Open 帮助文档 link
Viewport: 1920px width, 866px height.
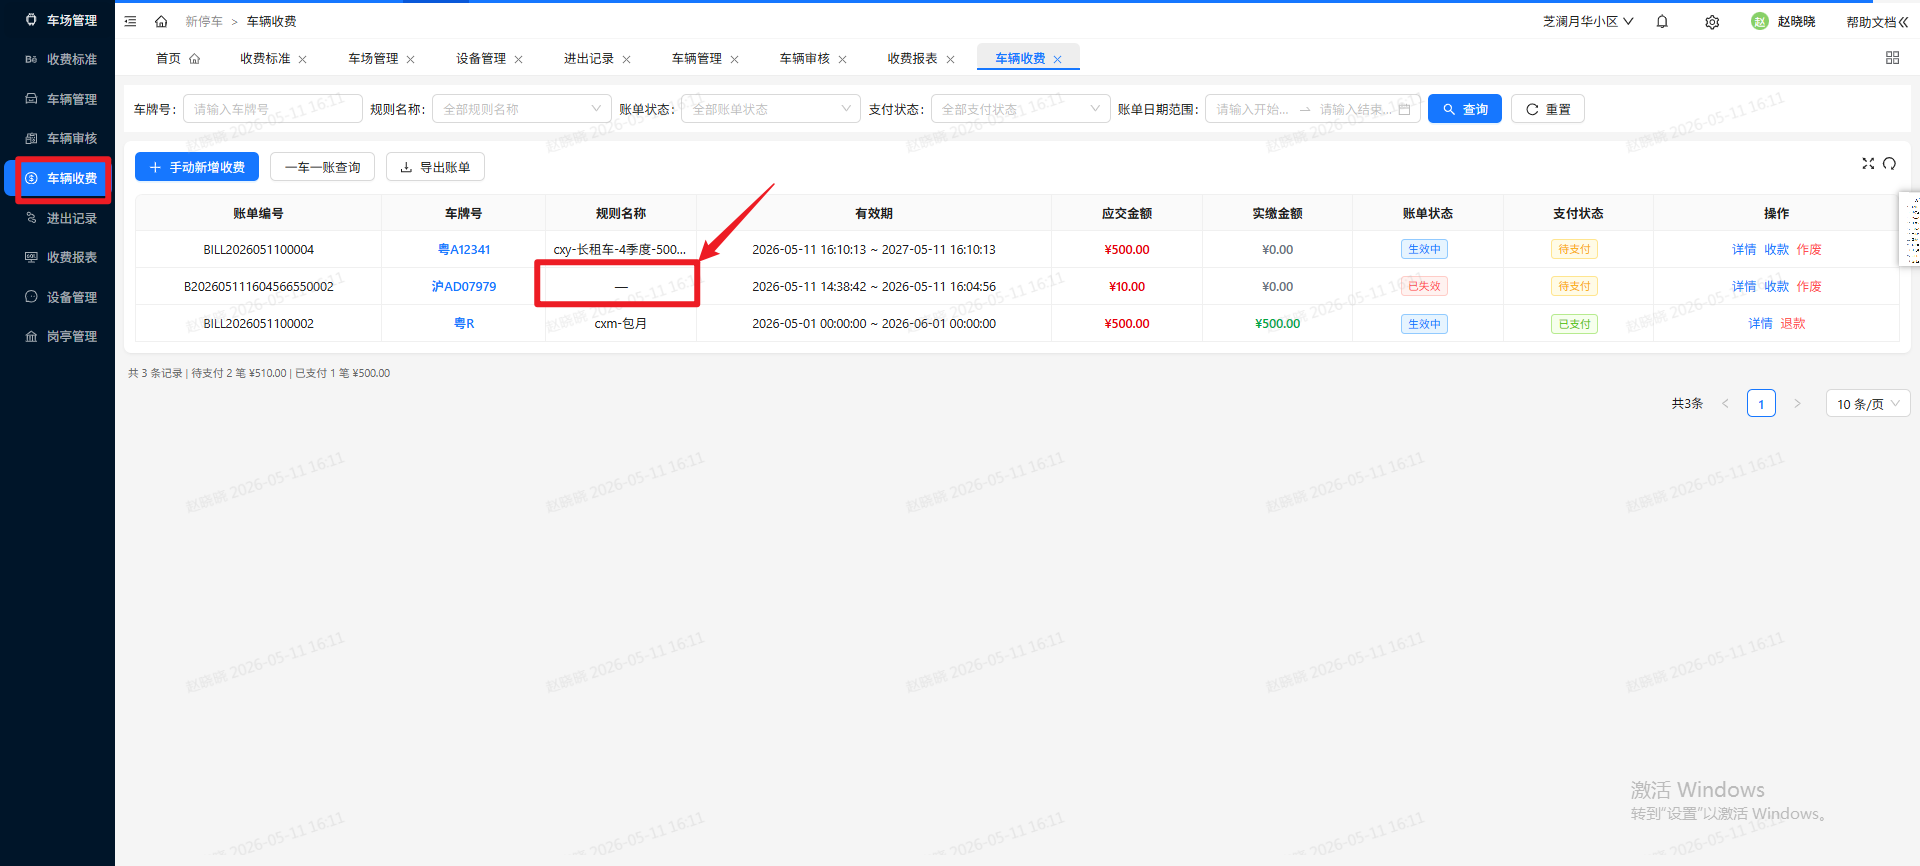pos(1871,22)
